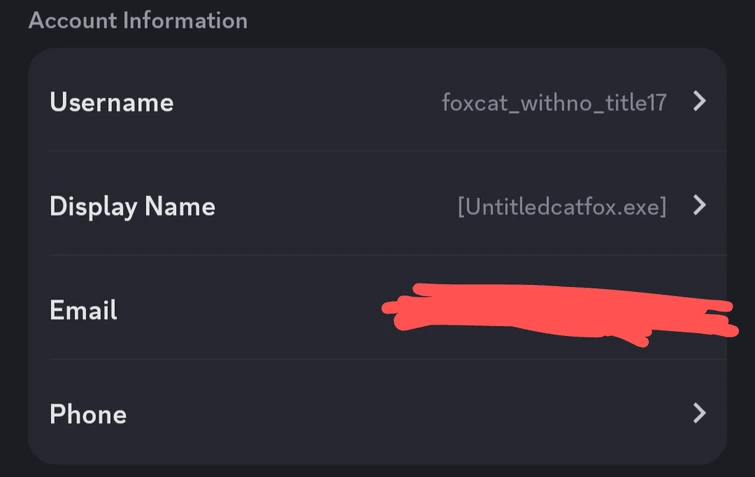Click the display name value [Untitledcatfox.exe]

[561, 206]
